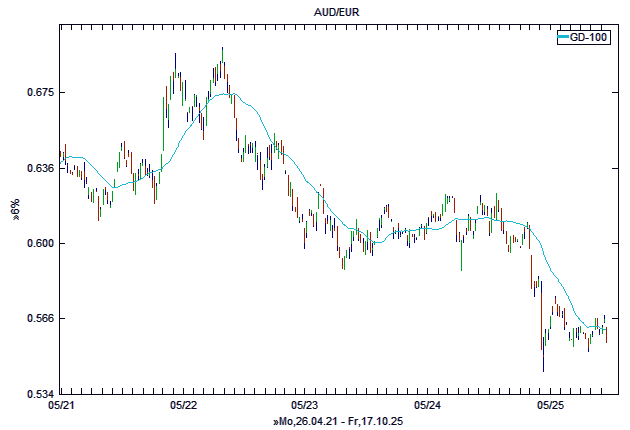Jump to the 05/22 date axis label

[183, 406]
